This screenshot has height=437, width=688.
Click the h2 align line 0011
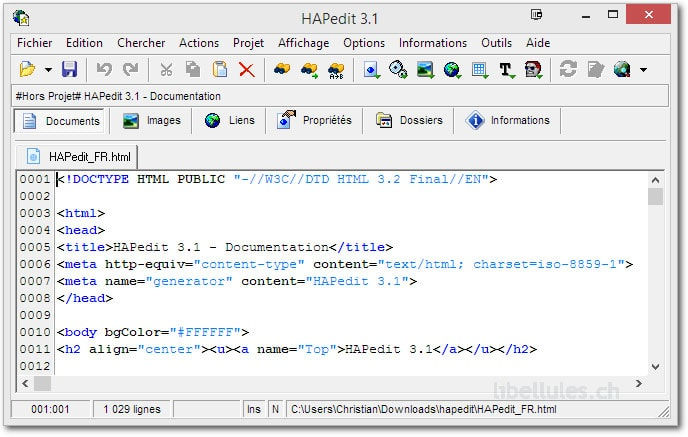pos(297,349)
